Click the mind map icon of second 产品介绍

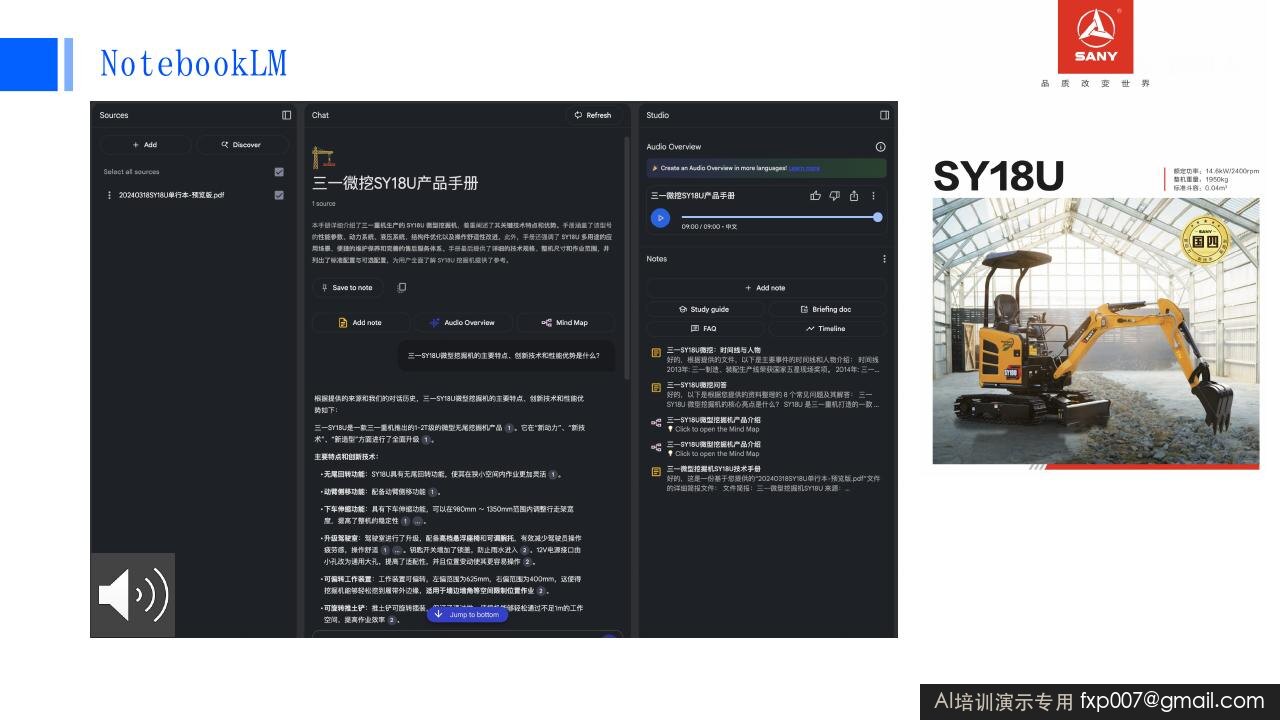(656, 446)
